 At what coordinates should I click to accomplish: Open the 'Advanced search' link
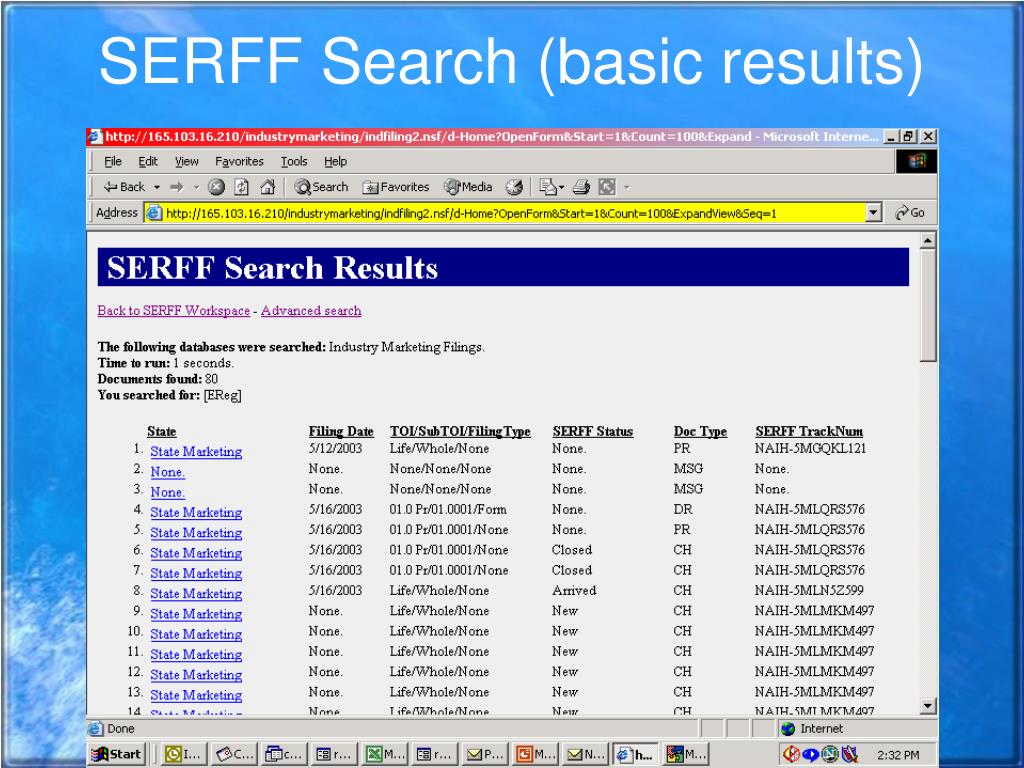(x=311, y=311)
